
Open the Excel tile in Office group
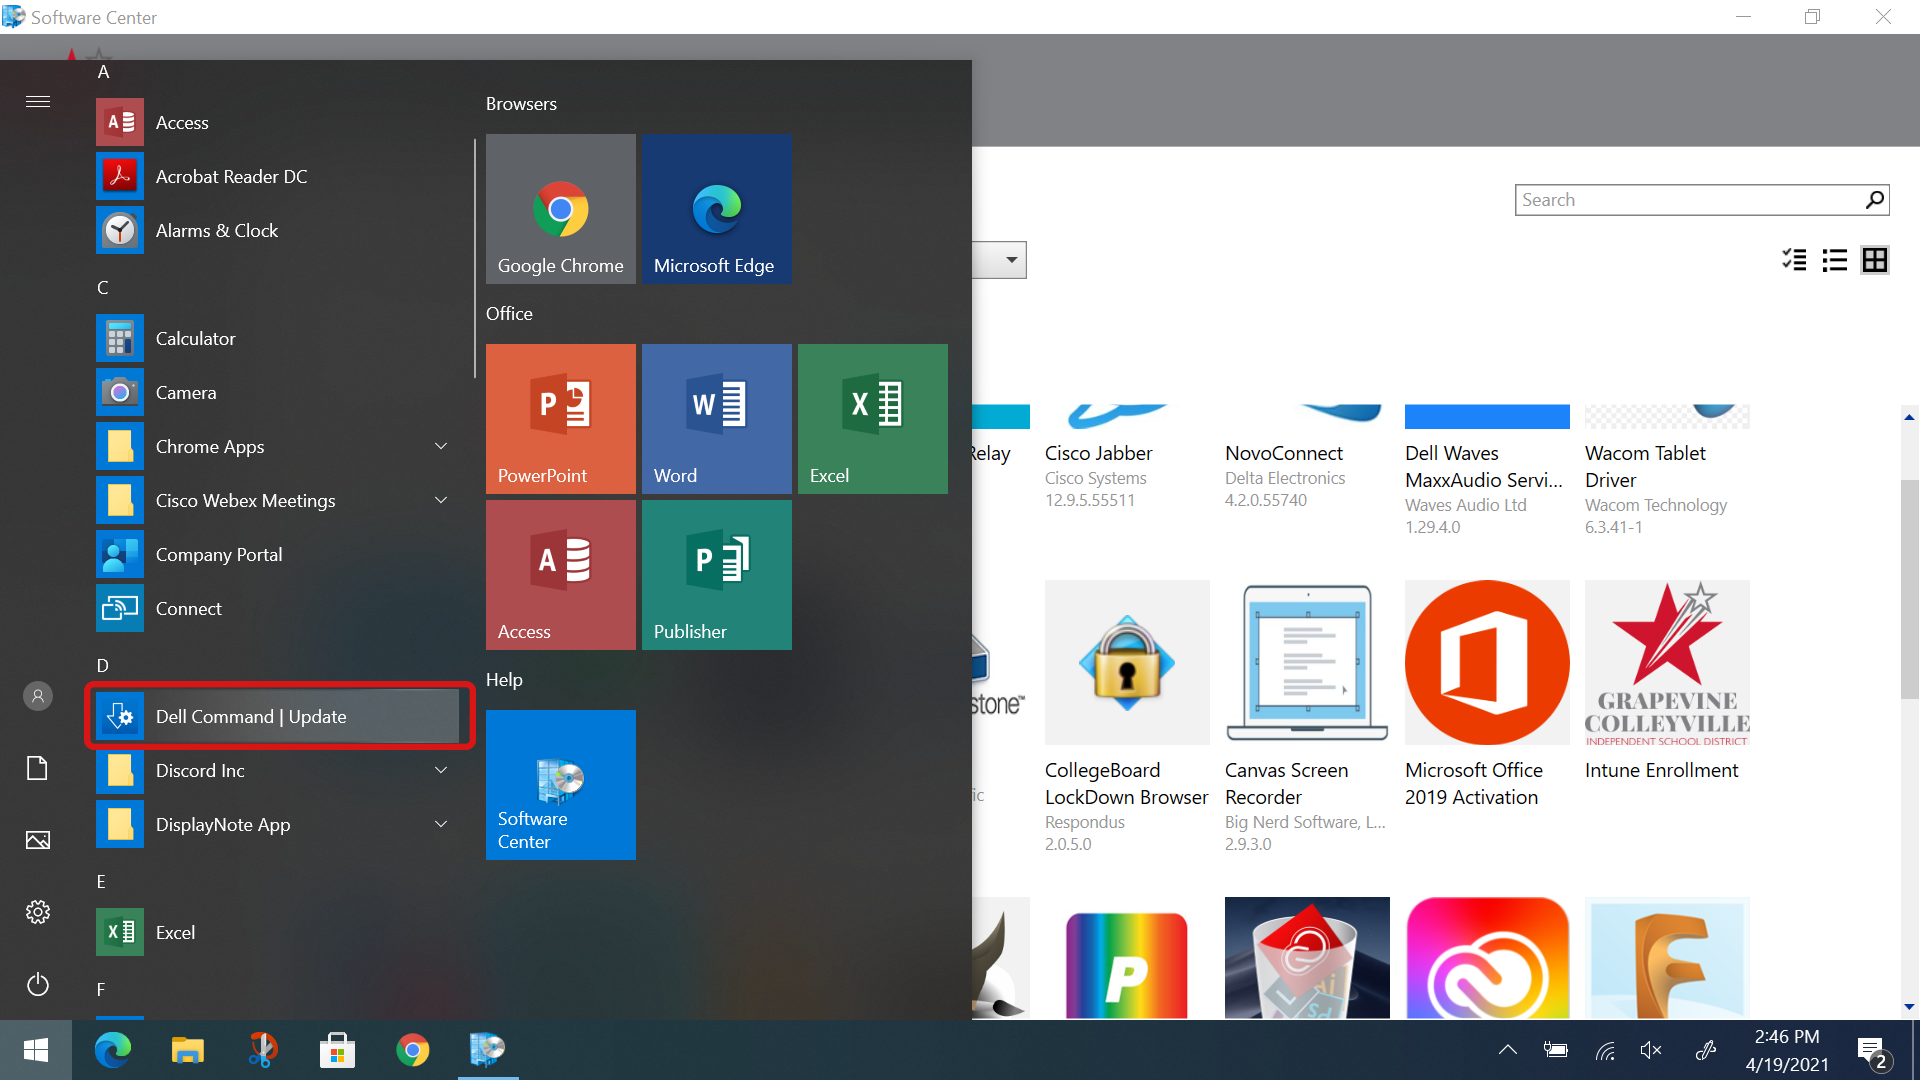click(873, 419)
